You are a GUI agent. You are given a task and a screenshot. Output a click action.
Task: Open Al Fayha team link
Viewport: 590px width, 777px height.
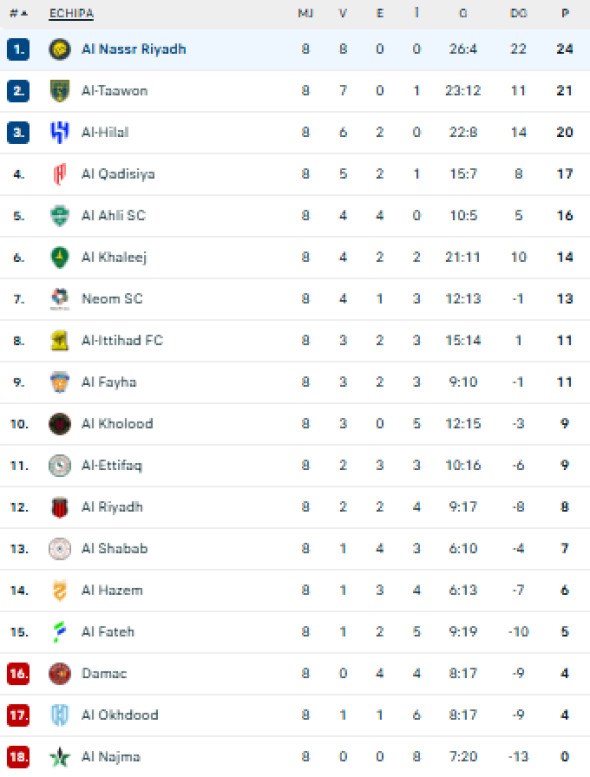pyautogui.click(x=109, y=382)
